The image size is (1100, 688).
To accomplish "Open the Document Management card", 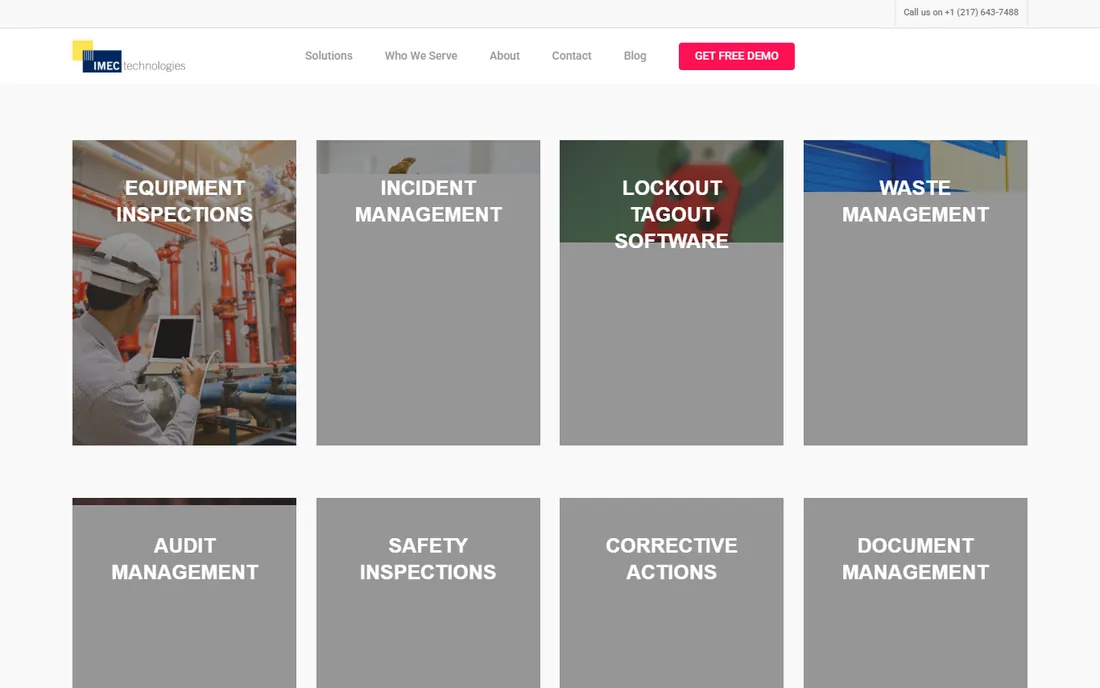I will click(x=915, y=593).
